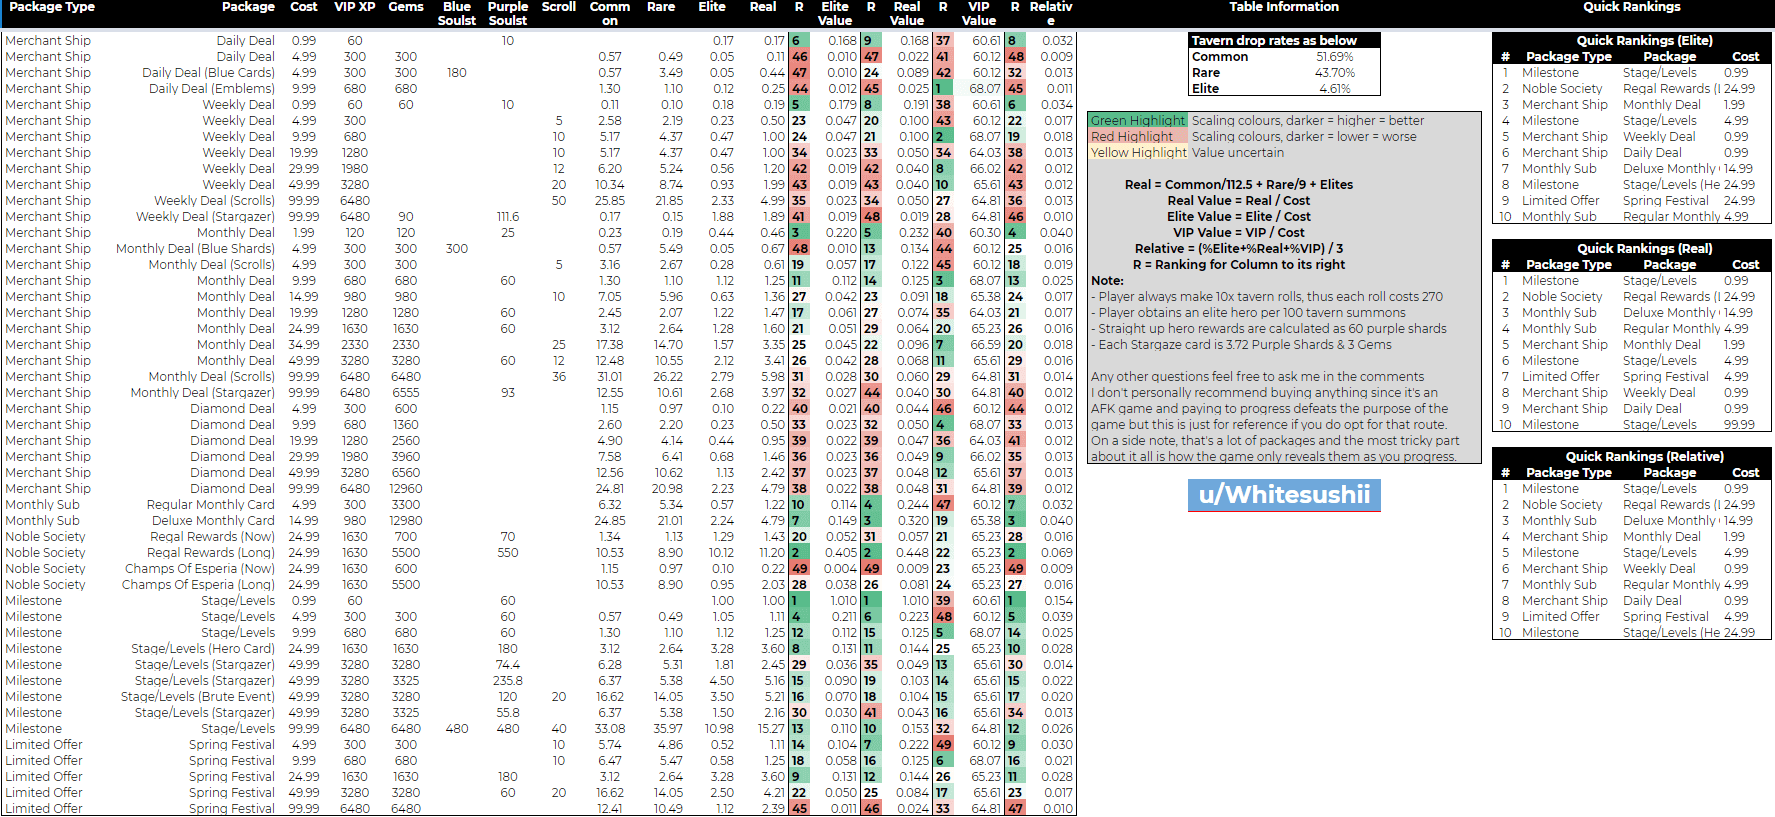Select the "Champs Of Esperia (Long)" cell
Image resolution: width=1775 pixels, height=817 pixels.
click(x=198, y=585)
